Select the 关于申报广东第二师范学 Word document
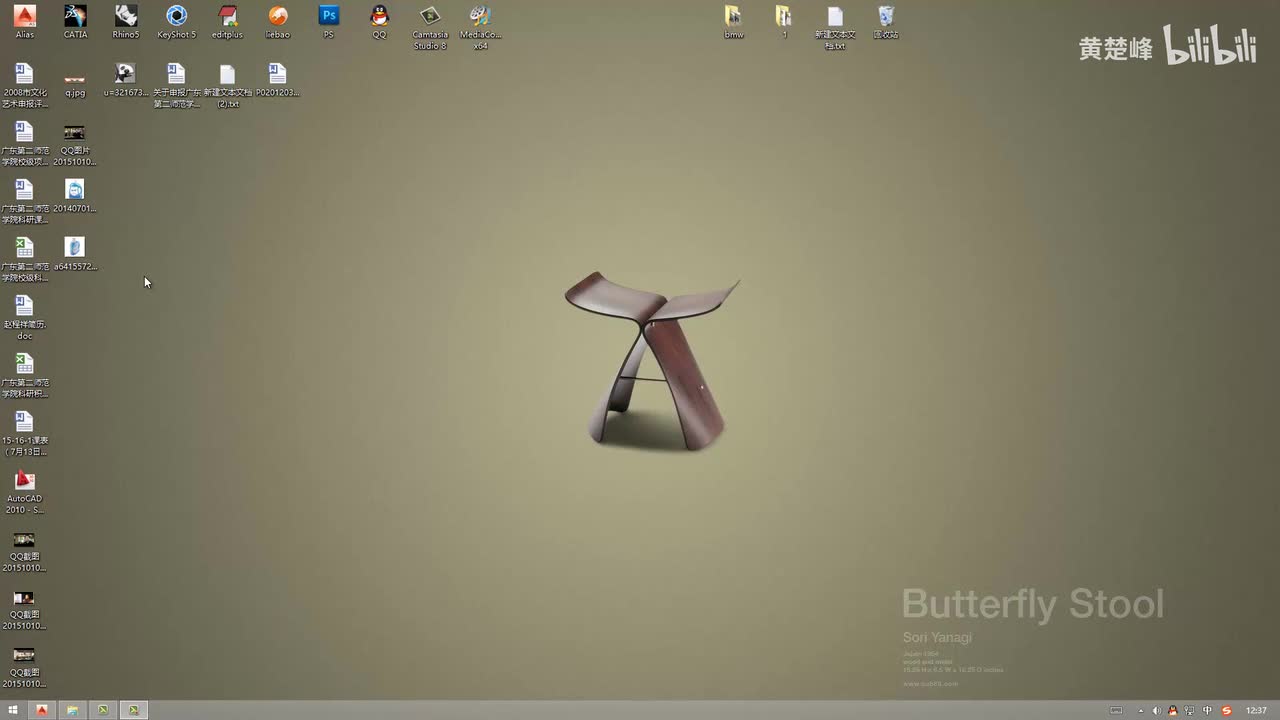Screen dimensions: 1280x720 [177, 86]
